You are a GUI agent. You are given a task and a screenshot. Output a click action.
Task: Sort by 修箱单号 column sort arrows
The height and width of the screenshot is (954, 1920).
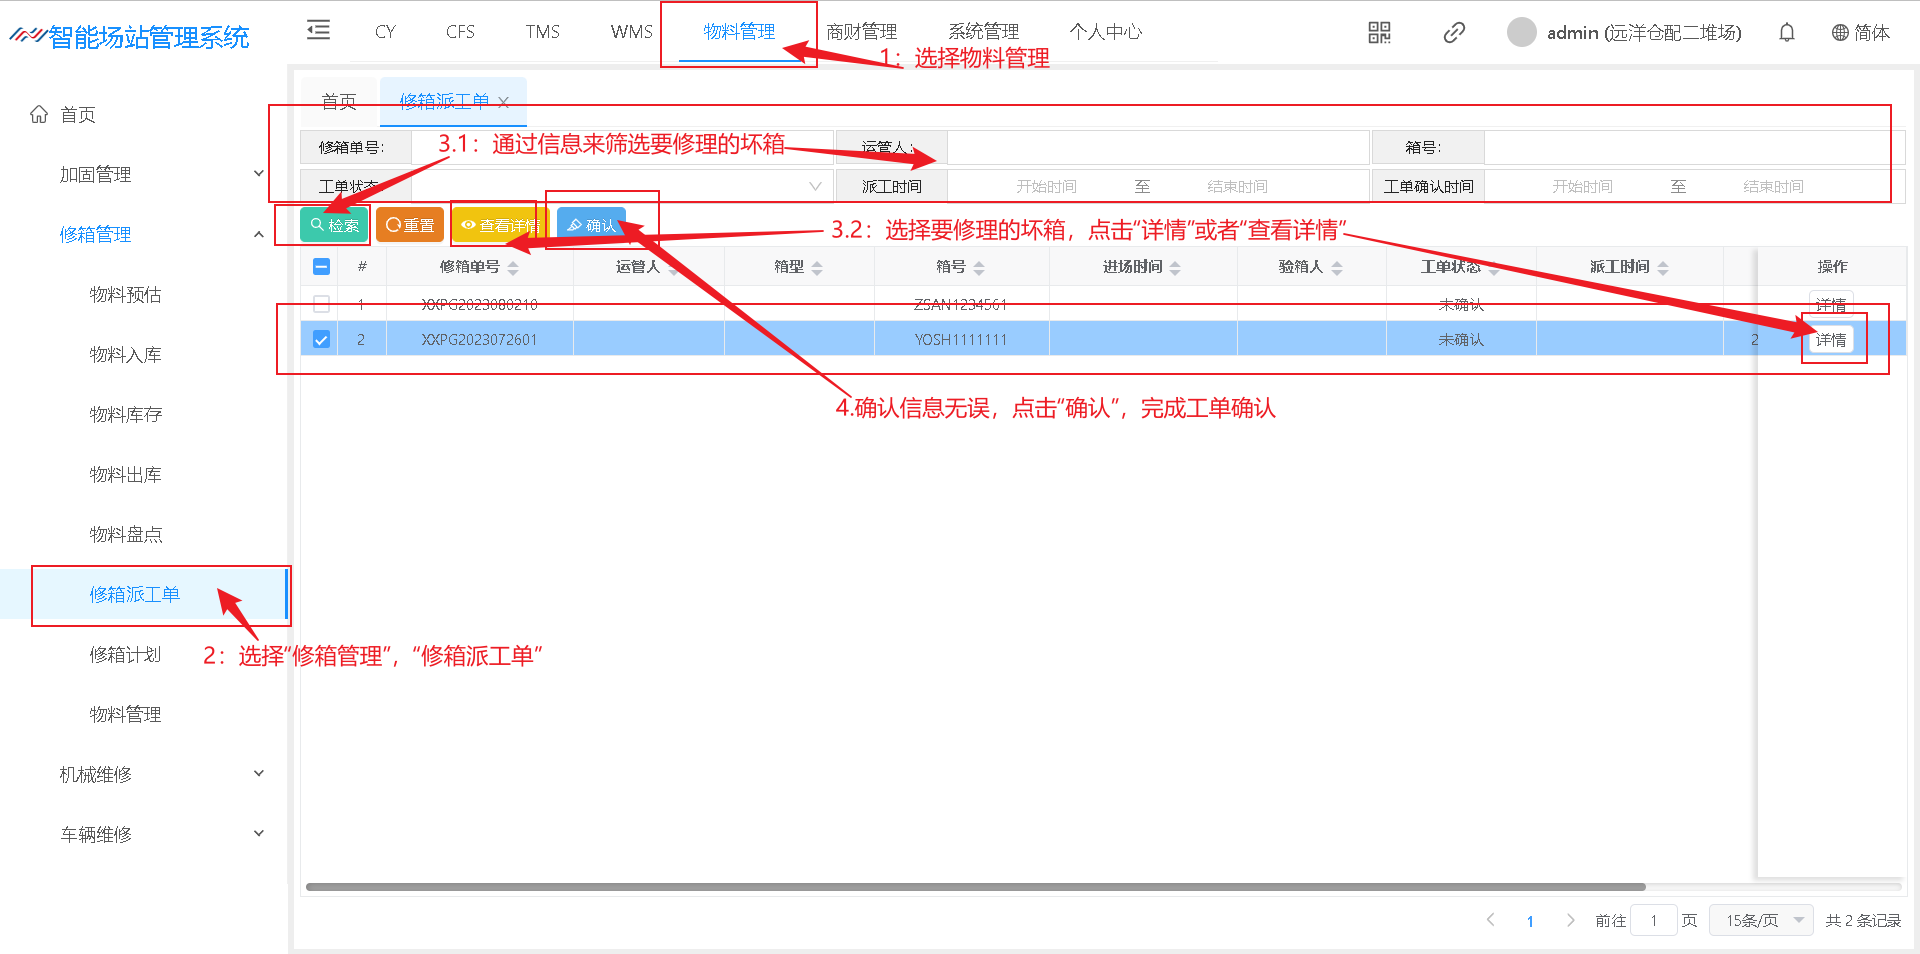click(513, 268)
